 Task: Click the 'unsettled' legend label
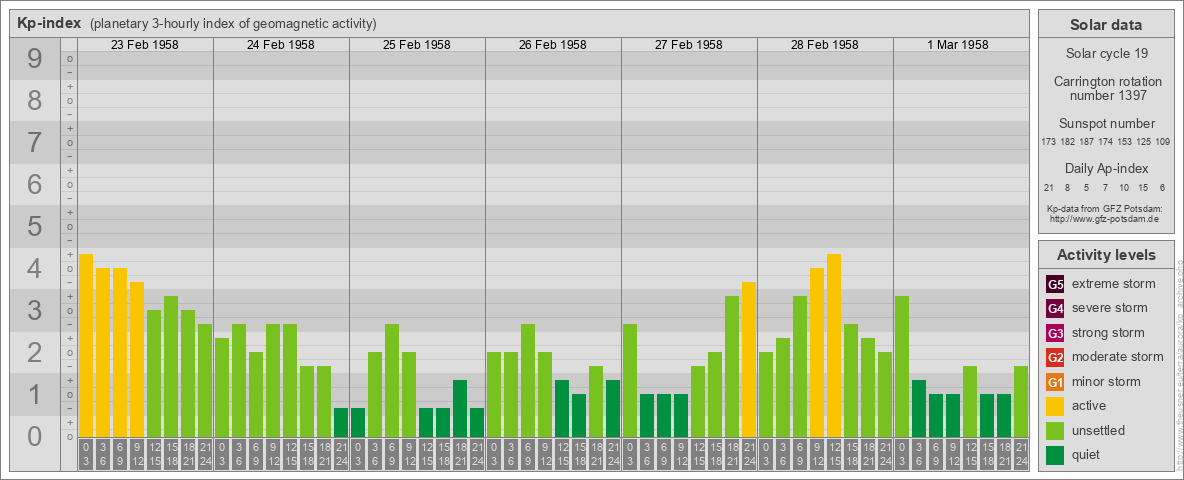[x=1099, y=430]
